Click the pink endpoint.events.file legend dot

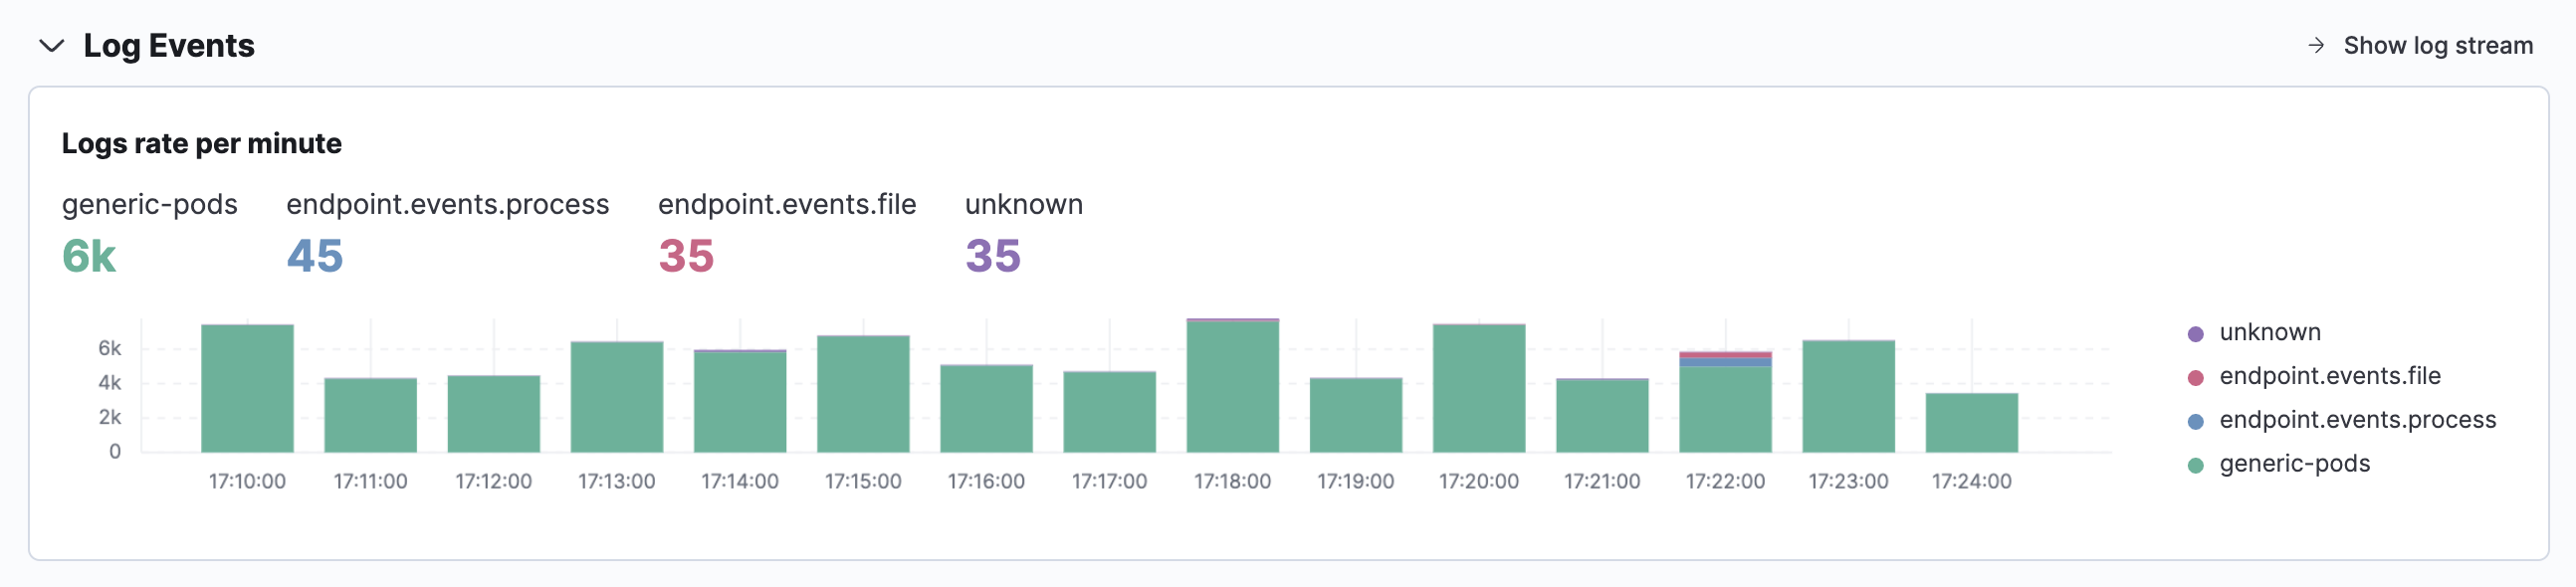tap(2195, 378)
